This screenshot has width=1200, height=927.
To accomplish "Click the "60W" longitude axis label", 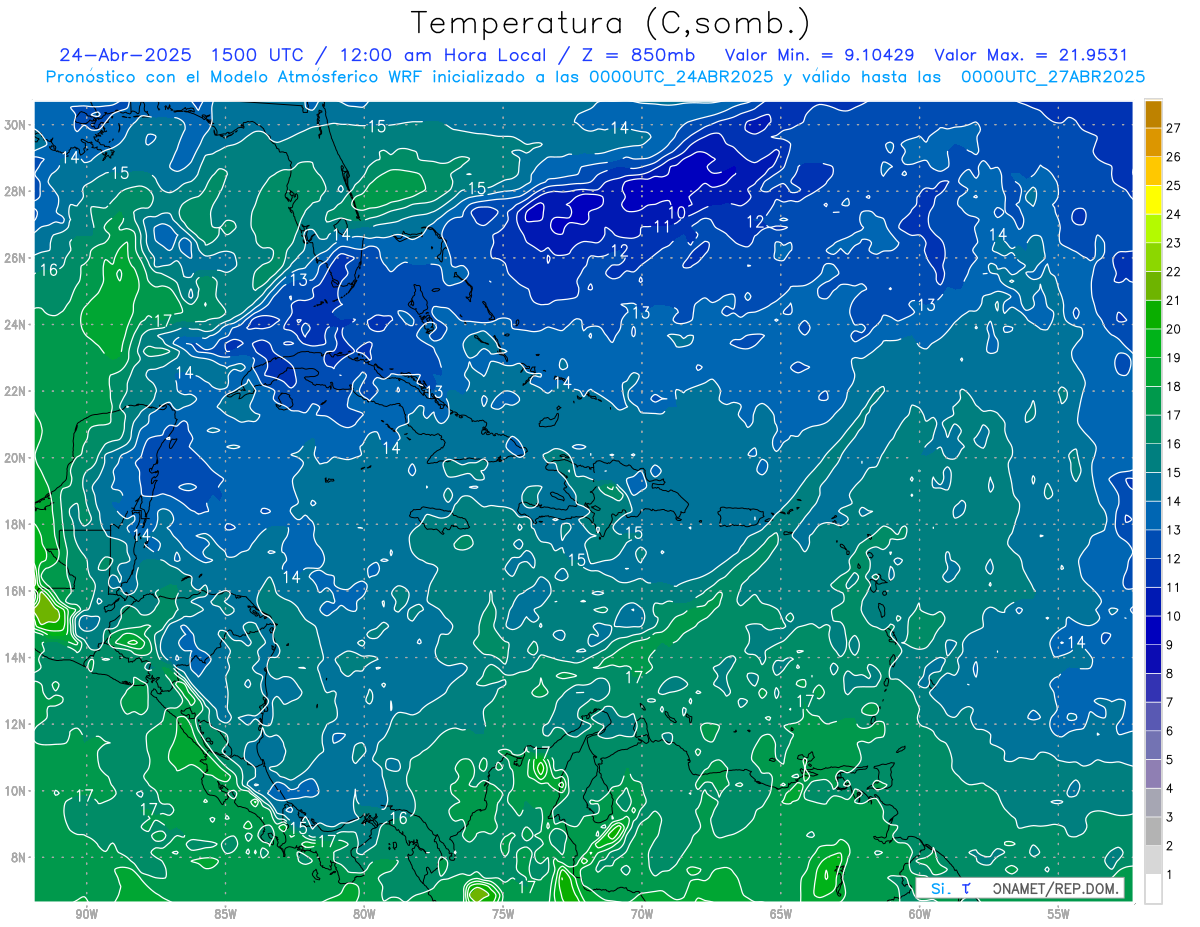I will pyautogui.click(x=920, y=914).
